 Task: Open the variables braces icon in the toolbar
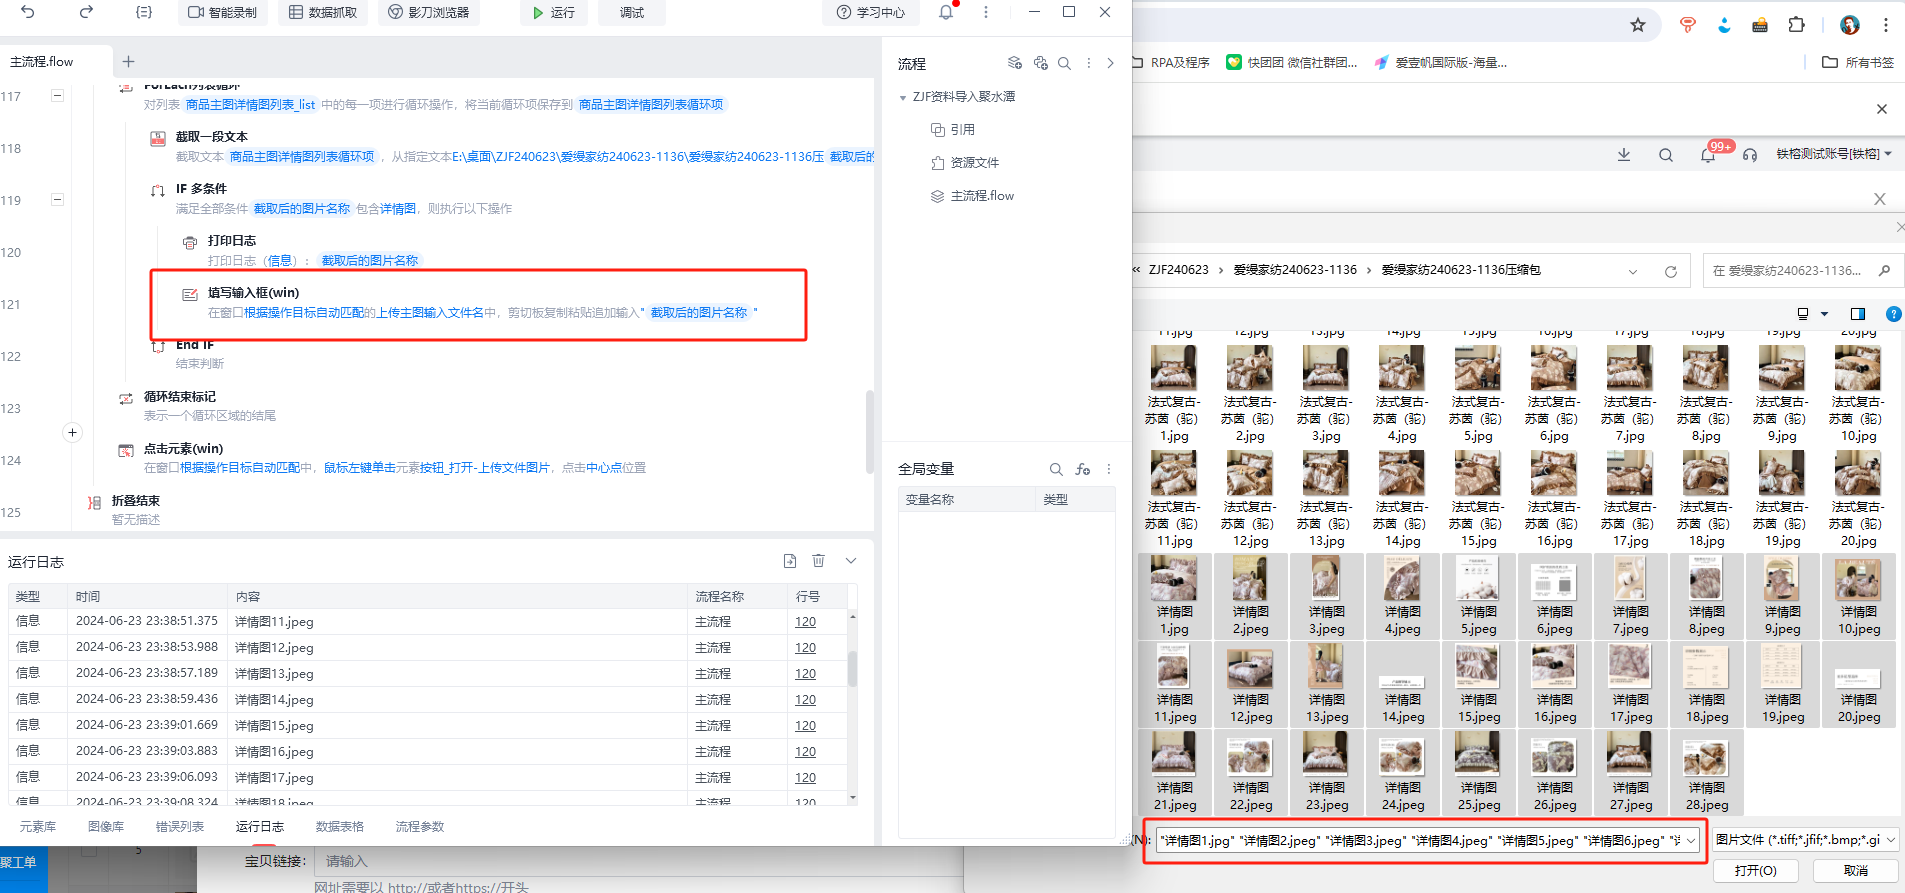[144, 12]
